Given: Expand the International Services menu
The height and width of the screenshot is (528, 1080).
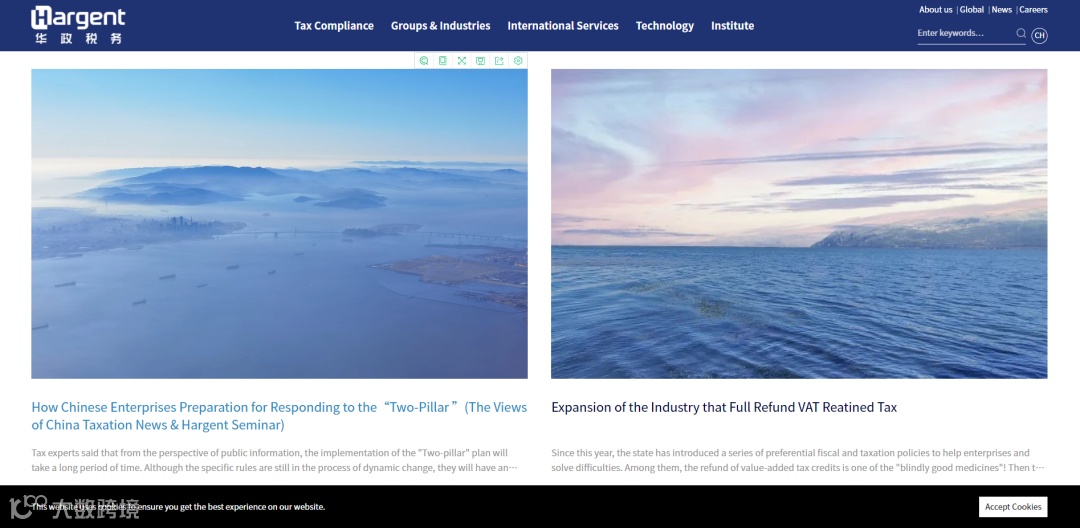Looking at the screenshot, I should pyautogui.click(x=563, y=25).
